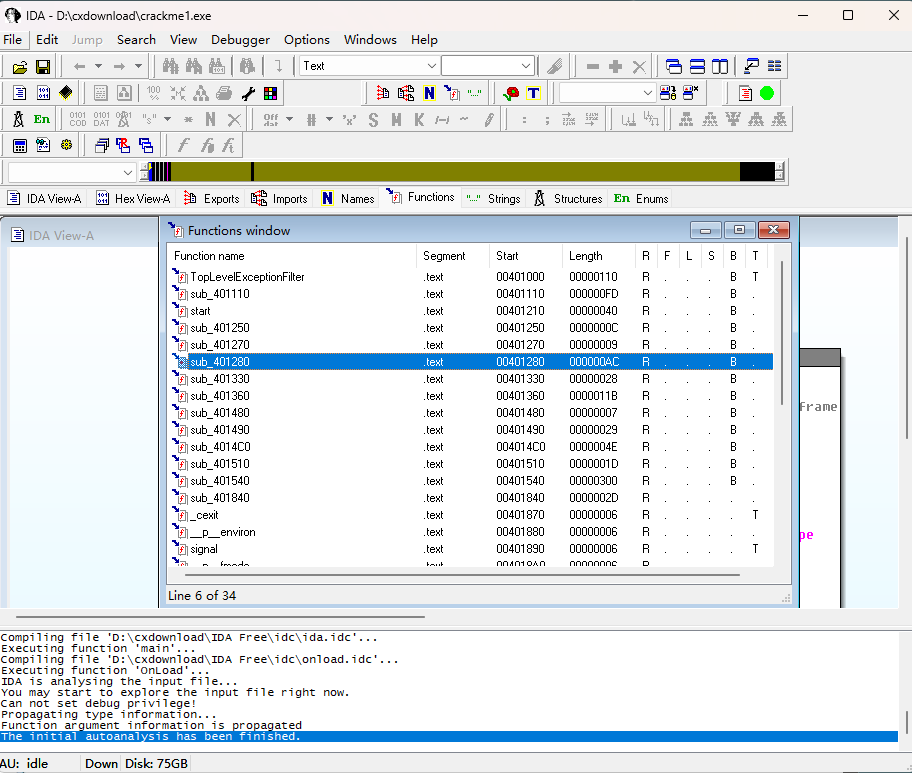
Task: Click the blue T icon in toolbar
Action: point(534,93)
